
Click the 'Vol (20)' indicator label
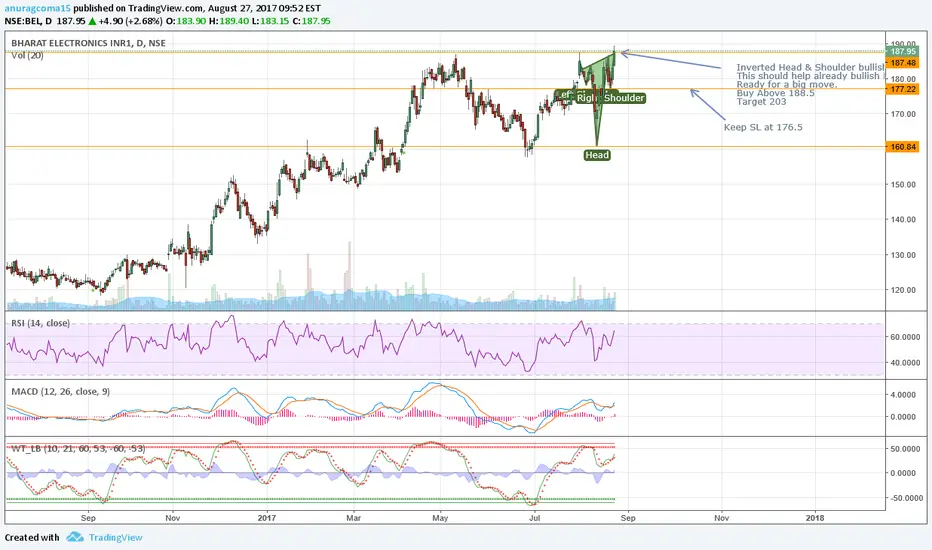pos(27,55)
